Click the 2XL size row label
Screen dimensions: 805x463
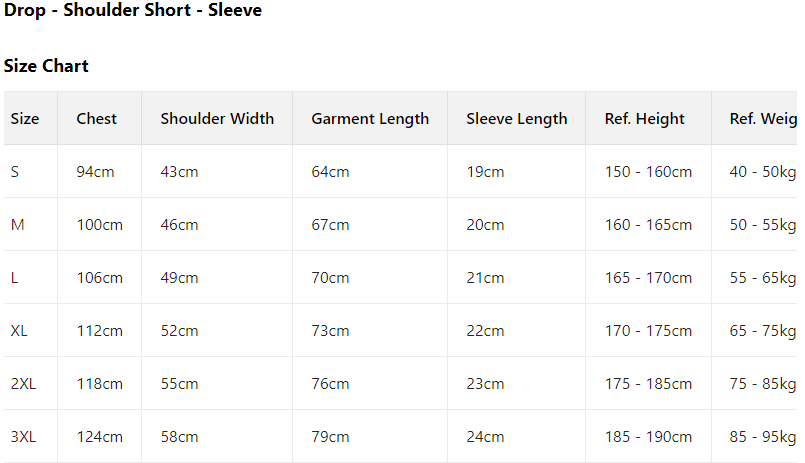23,383
